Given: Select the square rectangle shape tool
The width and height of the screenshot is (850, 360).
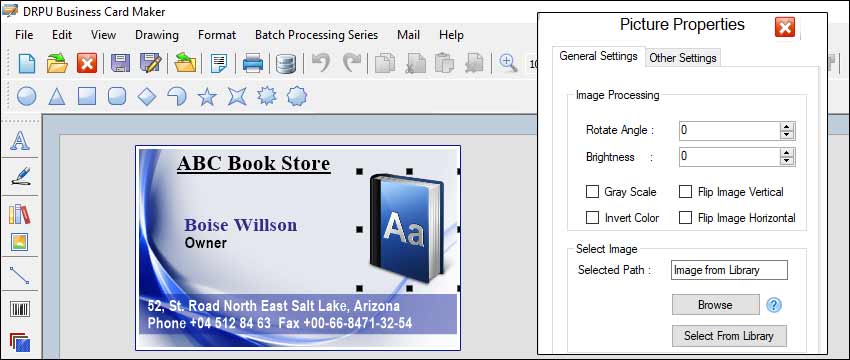Looking at the screenshot, I should click(x=87, y=97).
